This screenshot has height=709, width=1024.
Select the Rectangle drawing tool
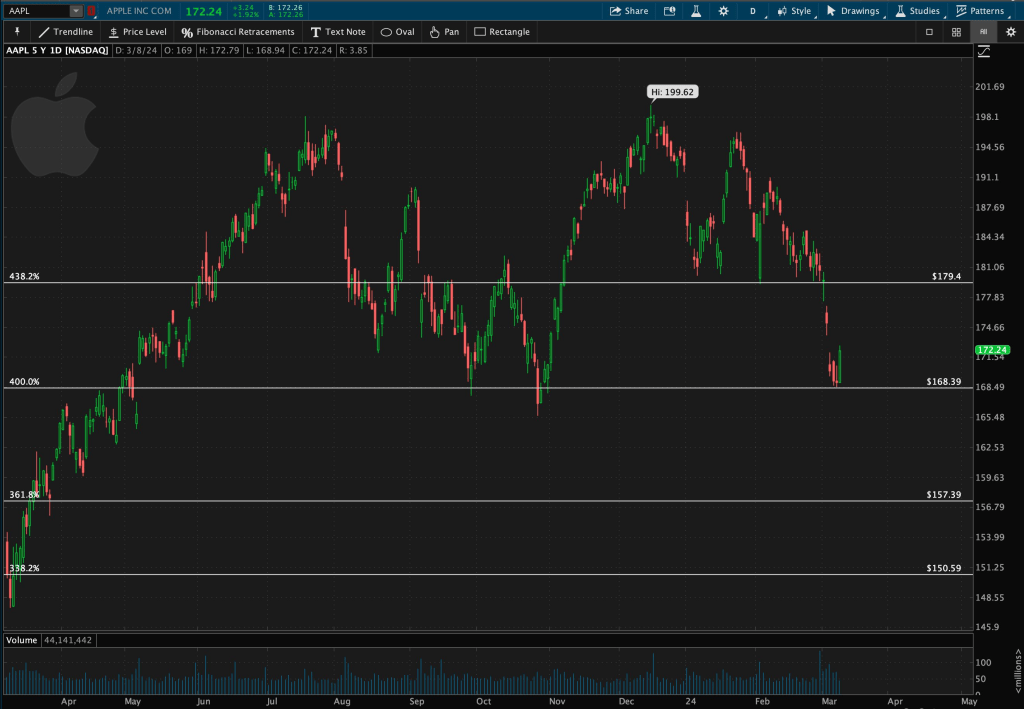tap(502, 32)
